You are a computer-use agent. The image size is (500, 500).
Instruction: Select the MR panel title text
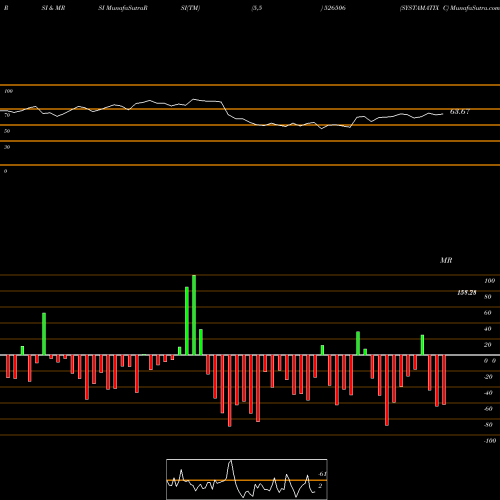click(446, 260)
